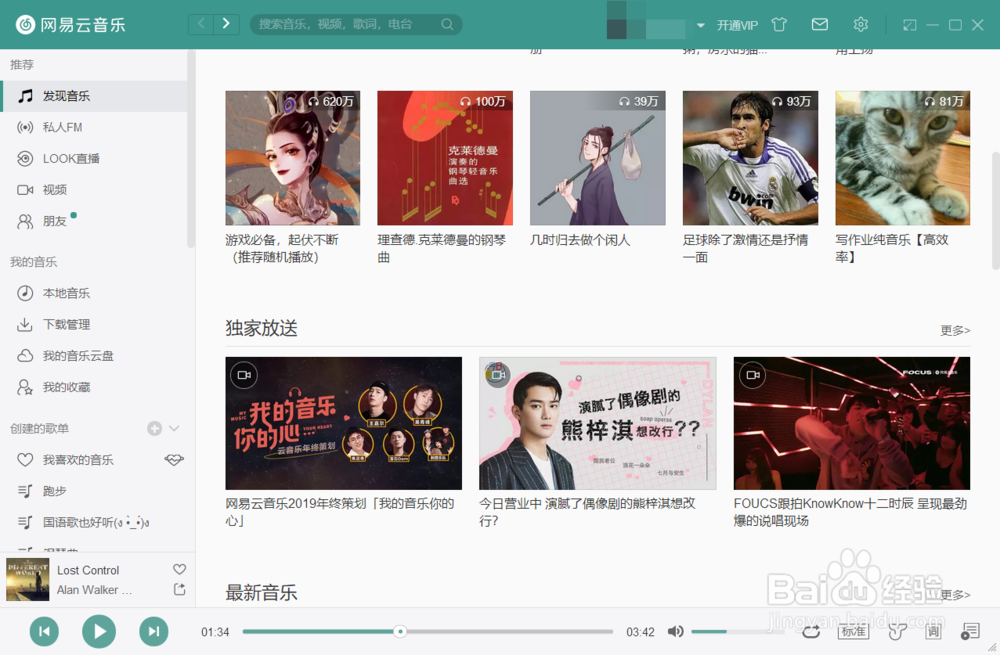
Task: Open sound quality dropdown labeled 标准
Action: point(853,631)
